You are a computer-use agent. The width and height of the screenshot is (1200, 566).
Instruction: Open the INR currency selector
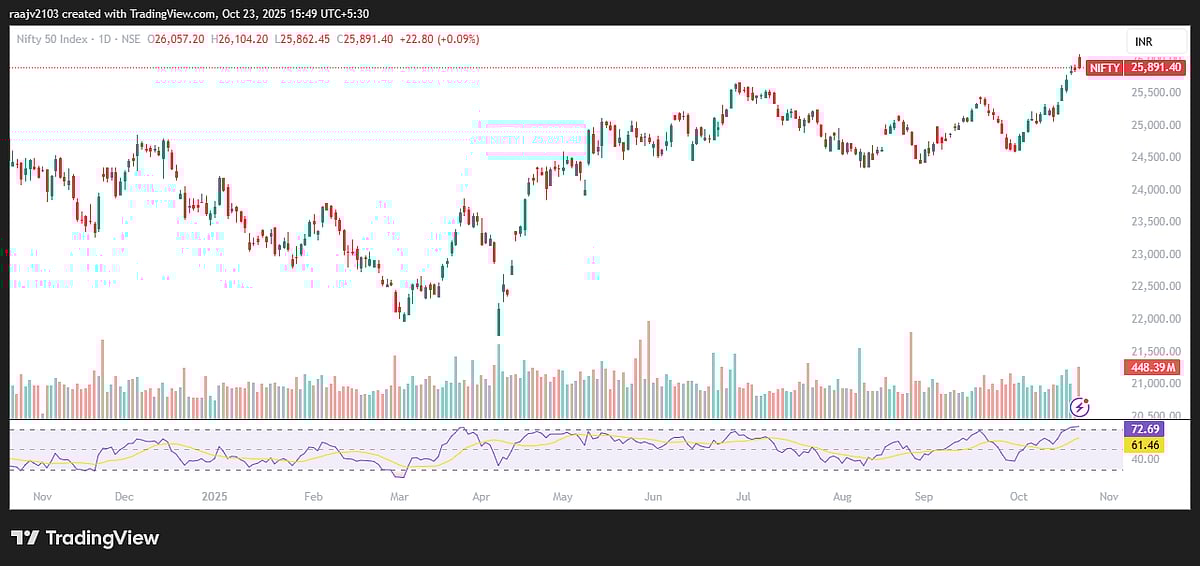tap(1142, 41)
